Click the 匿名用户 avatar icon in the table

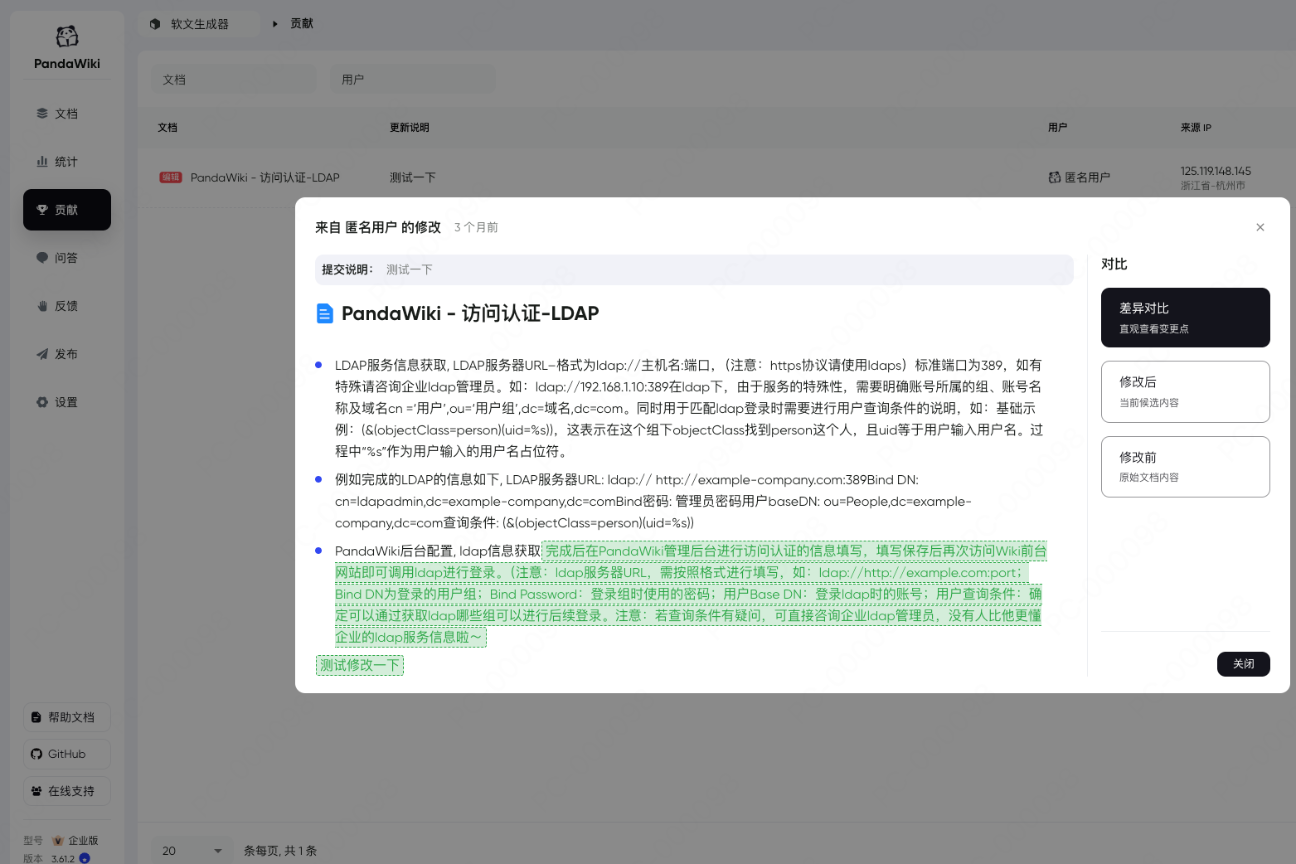click(1054, 177)
